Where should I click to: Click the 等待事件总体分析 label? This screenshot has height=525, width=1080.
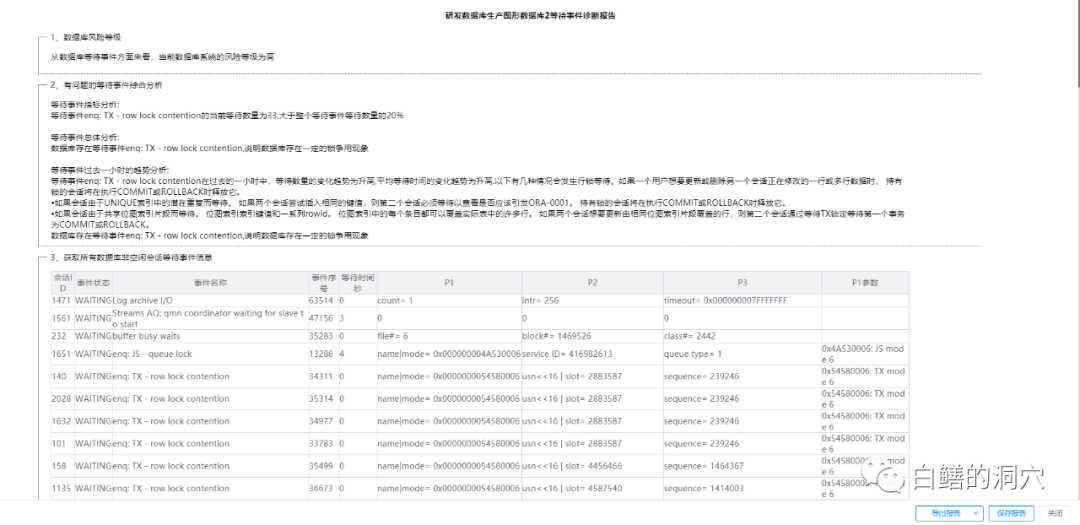85,137
